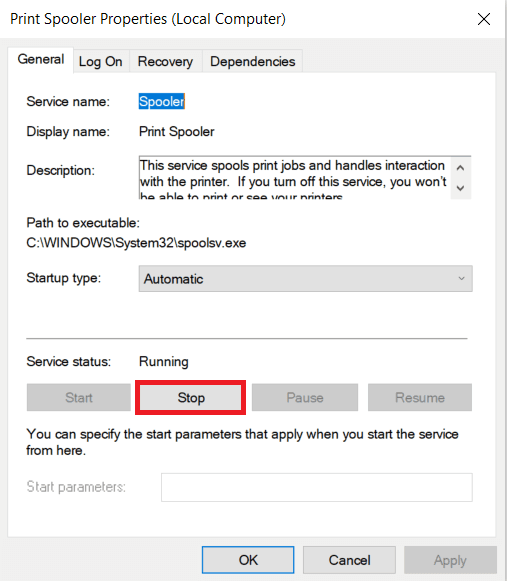Stop the Print Spooler service

tap(190, 398)
